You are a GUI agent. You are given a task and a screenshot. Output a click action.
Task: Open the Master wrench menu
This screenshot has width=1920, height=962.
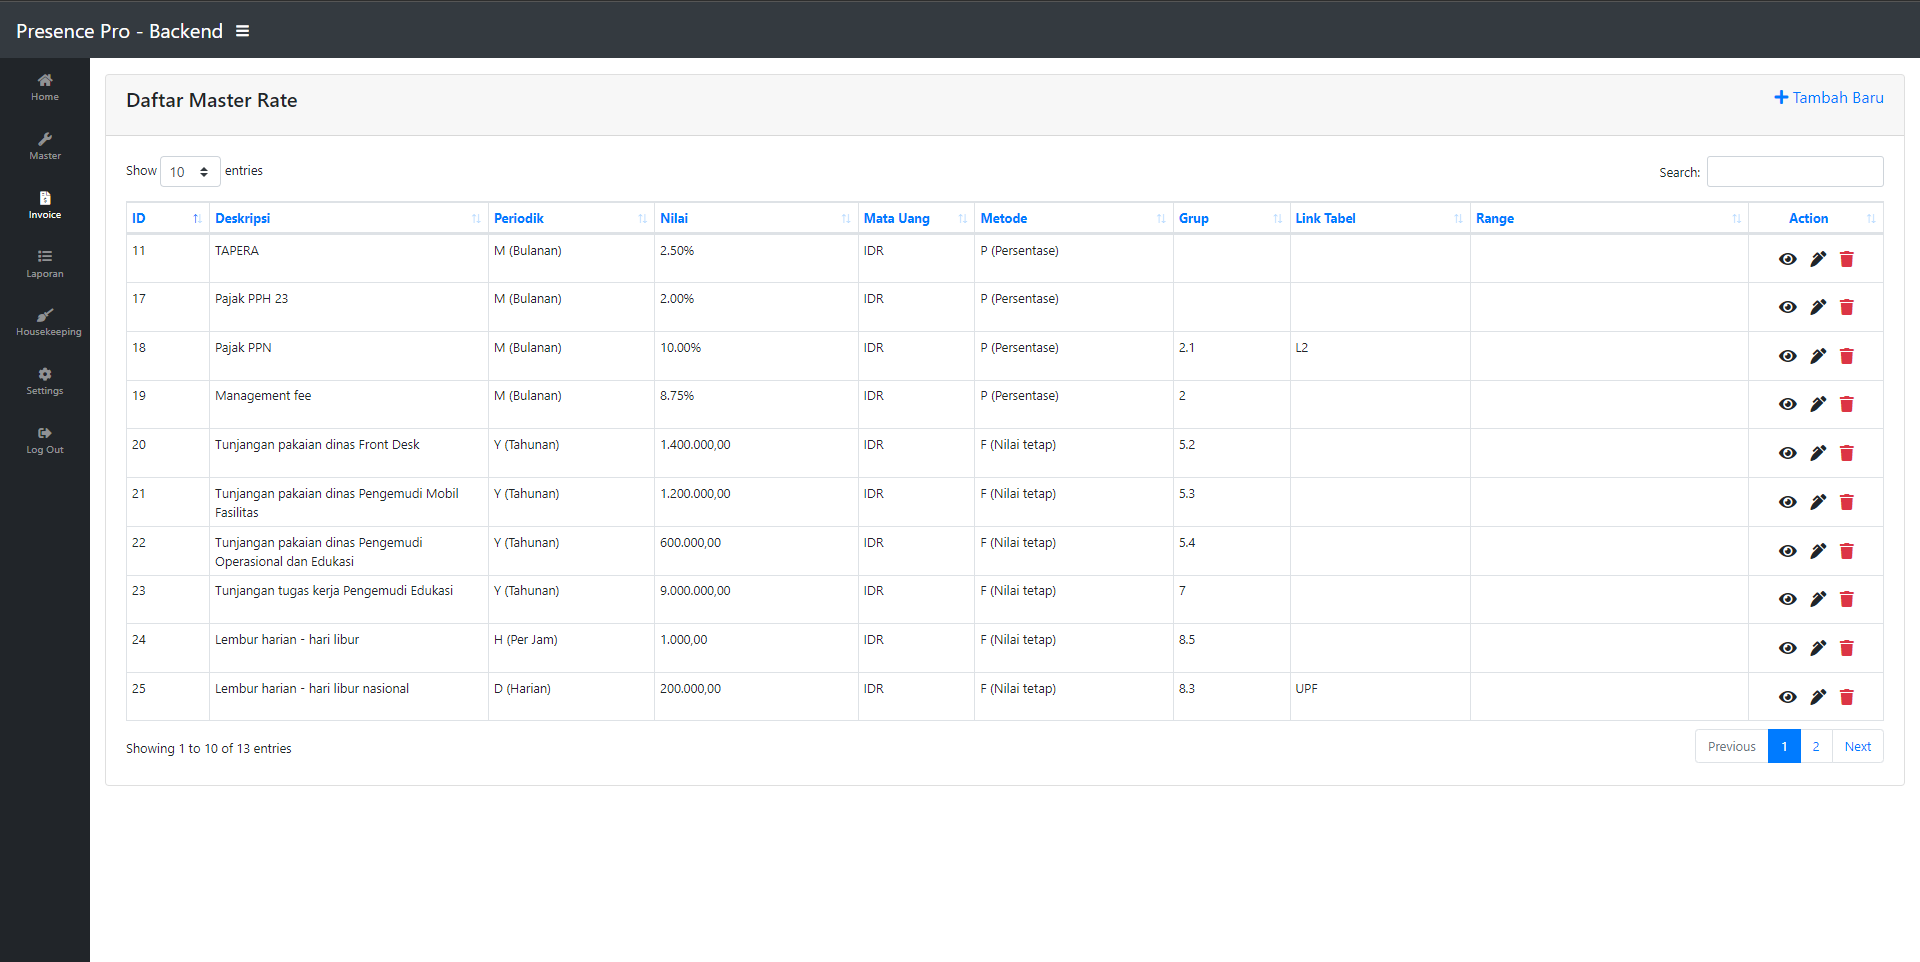(x=45, y=146)
